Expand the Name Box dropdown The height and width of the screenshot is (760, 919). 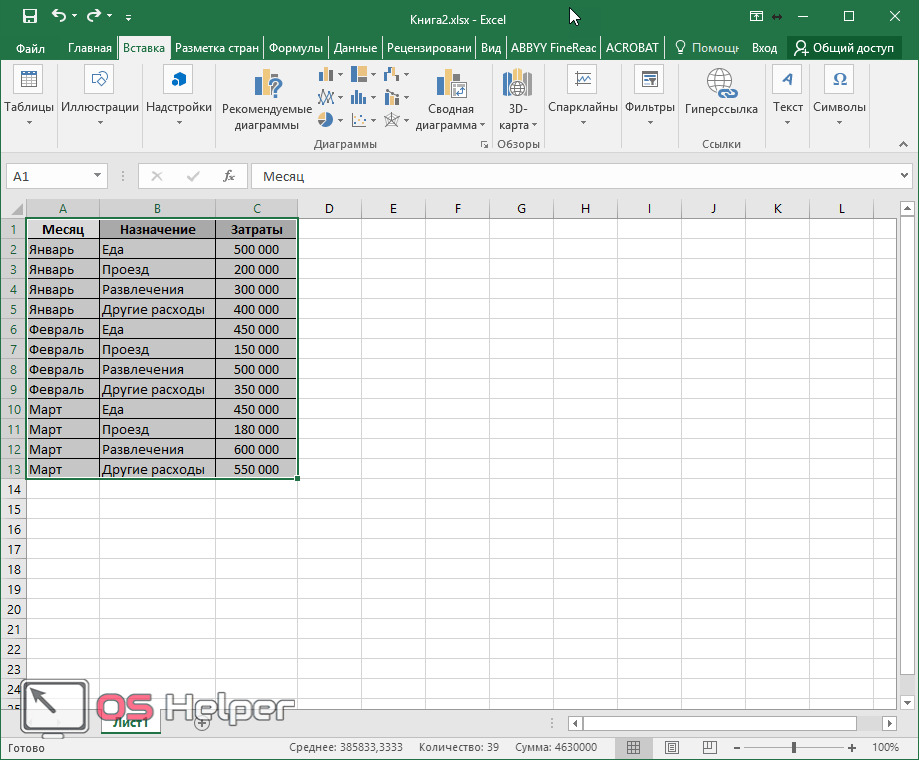click(98, 176)
